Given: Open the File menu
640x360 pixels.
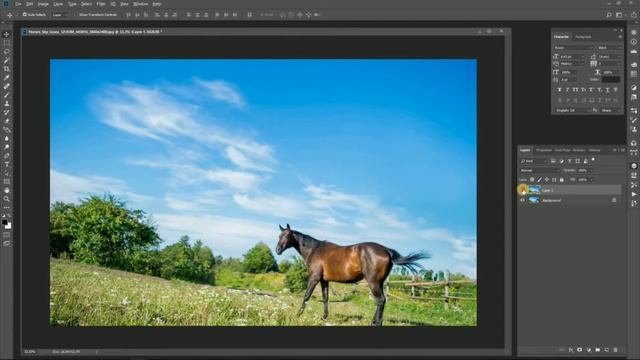Looking at the screenshot, I should pos(18,4).
